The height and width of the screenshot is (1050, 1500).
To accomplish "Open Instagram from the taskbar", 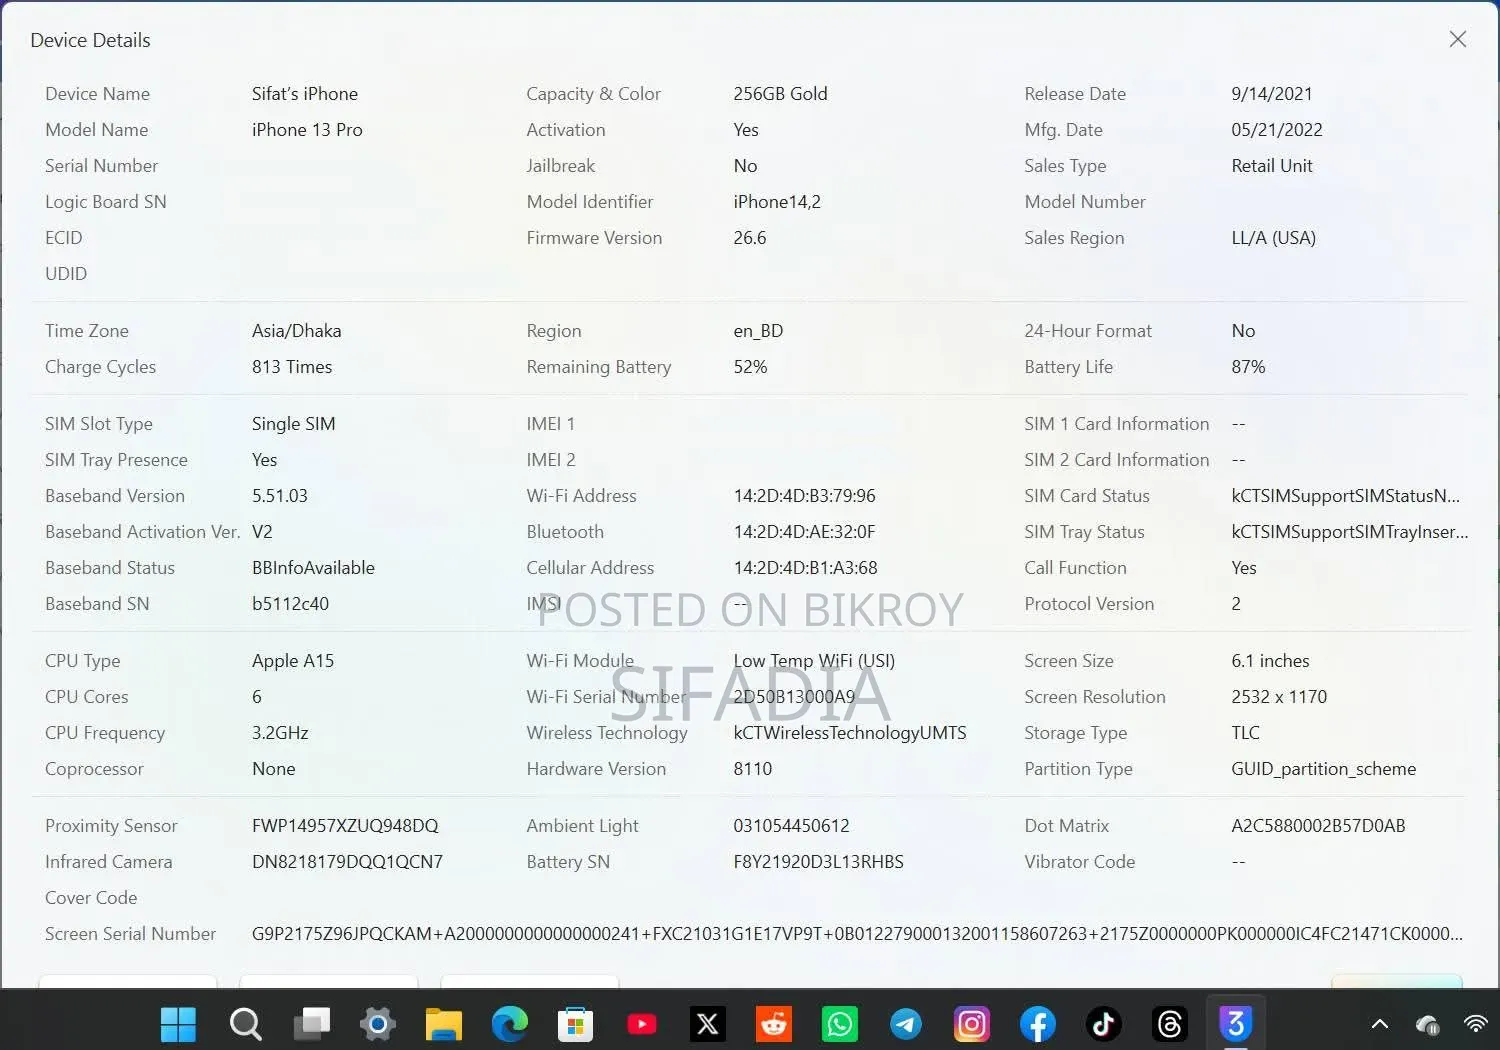I will [x=972, y=1024].
